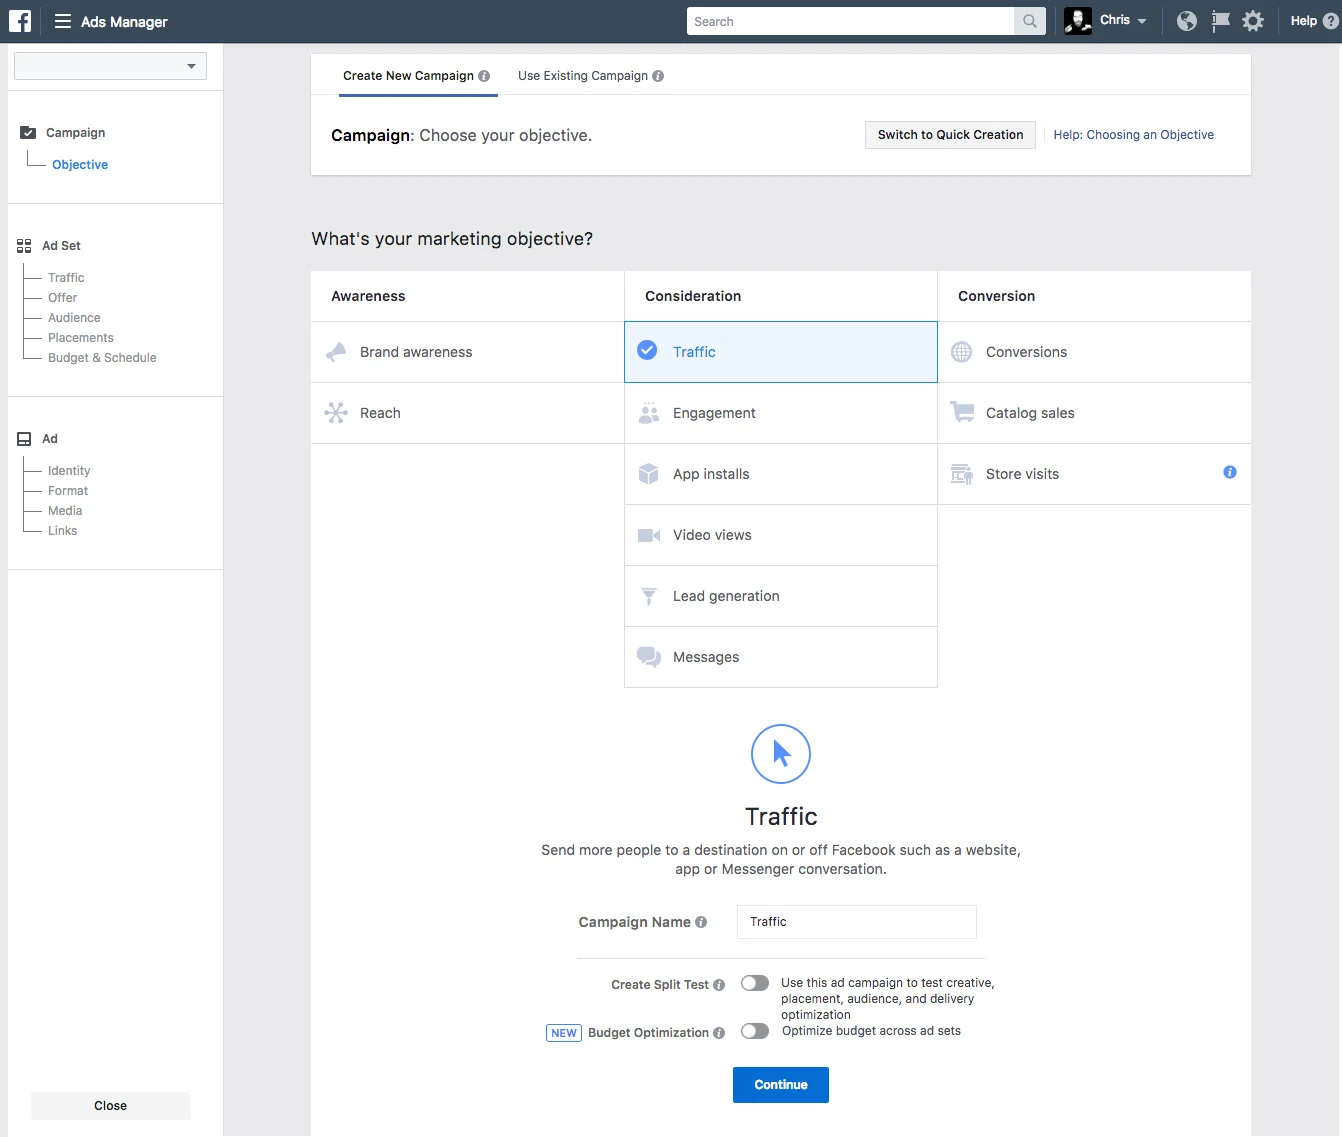Click the Store visits info icon
The image size is (1342, 1137).
(x=1230, y=472)
